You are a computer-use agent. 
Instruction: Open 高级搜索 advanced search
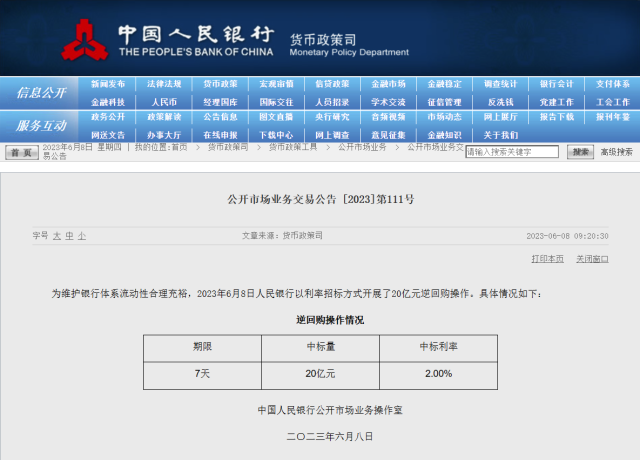[616, 152]
